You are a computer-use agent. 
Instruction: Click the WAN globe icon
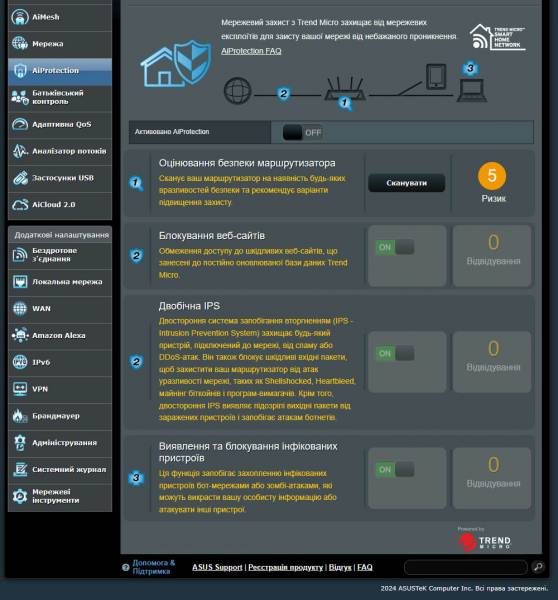pyautogui.click(x=20, y=308)
